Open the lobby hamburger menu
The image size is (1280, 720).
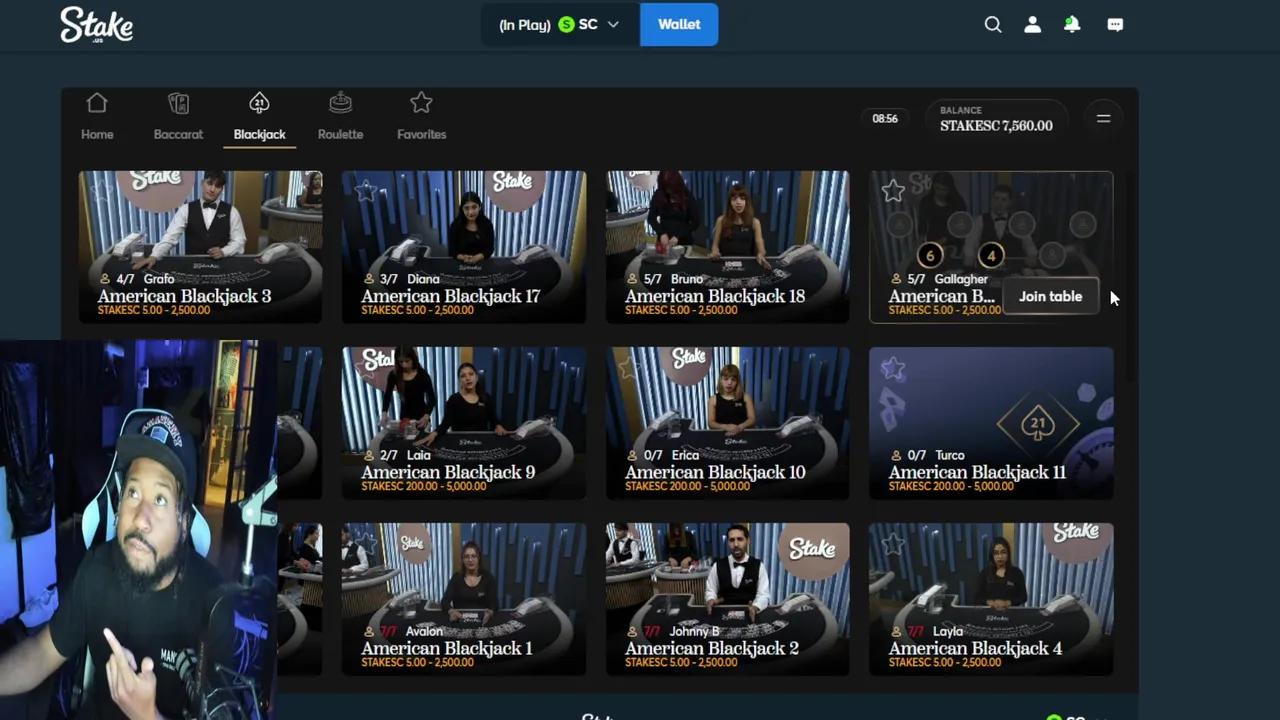coord(1104,118)
